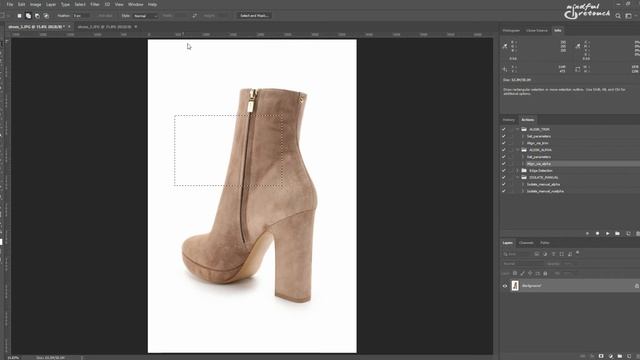
Task: Click the Lock image pixels brush icon
Action: [522, 273]
